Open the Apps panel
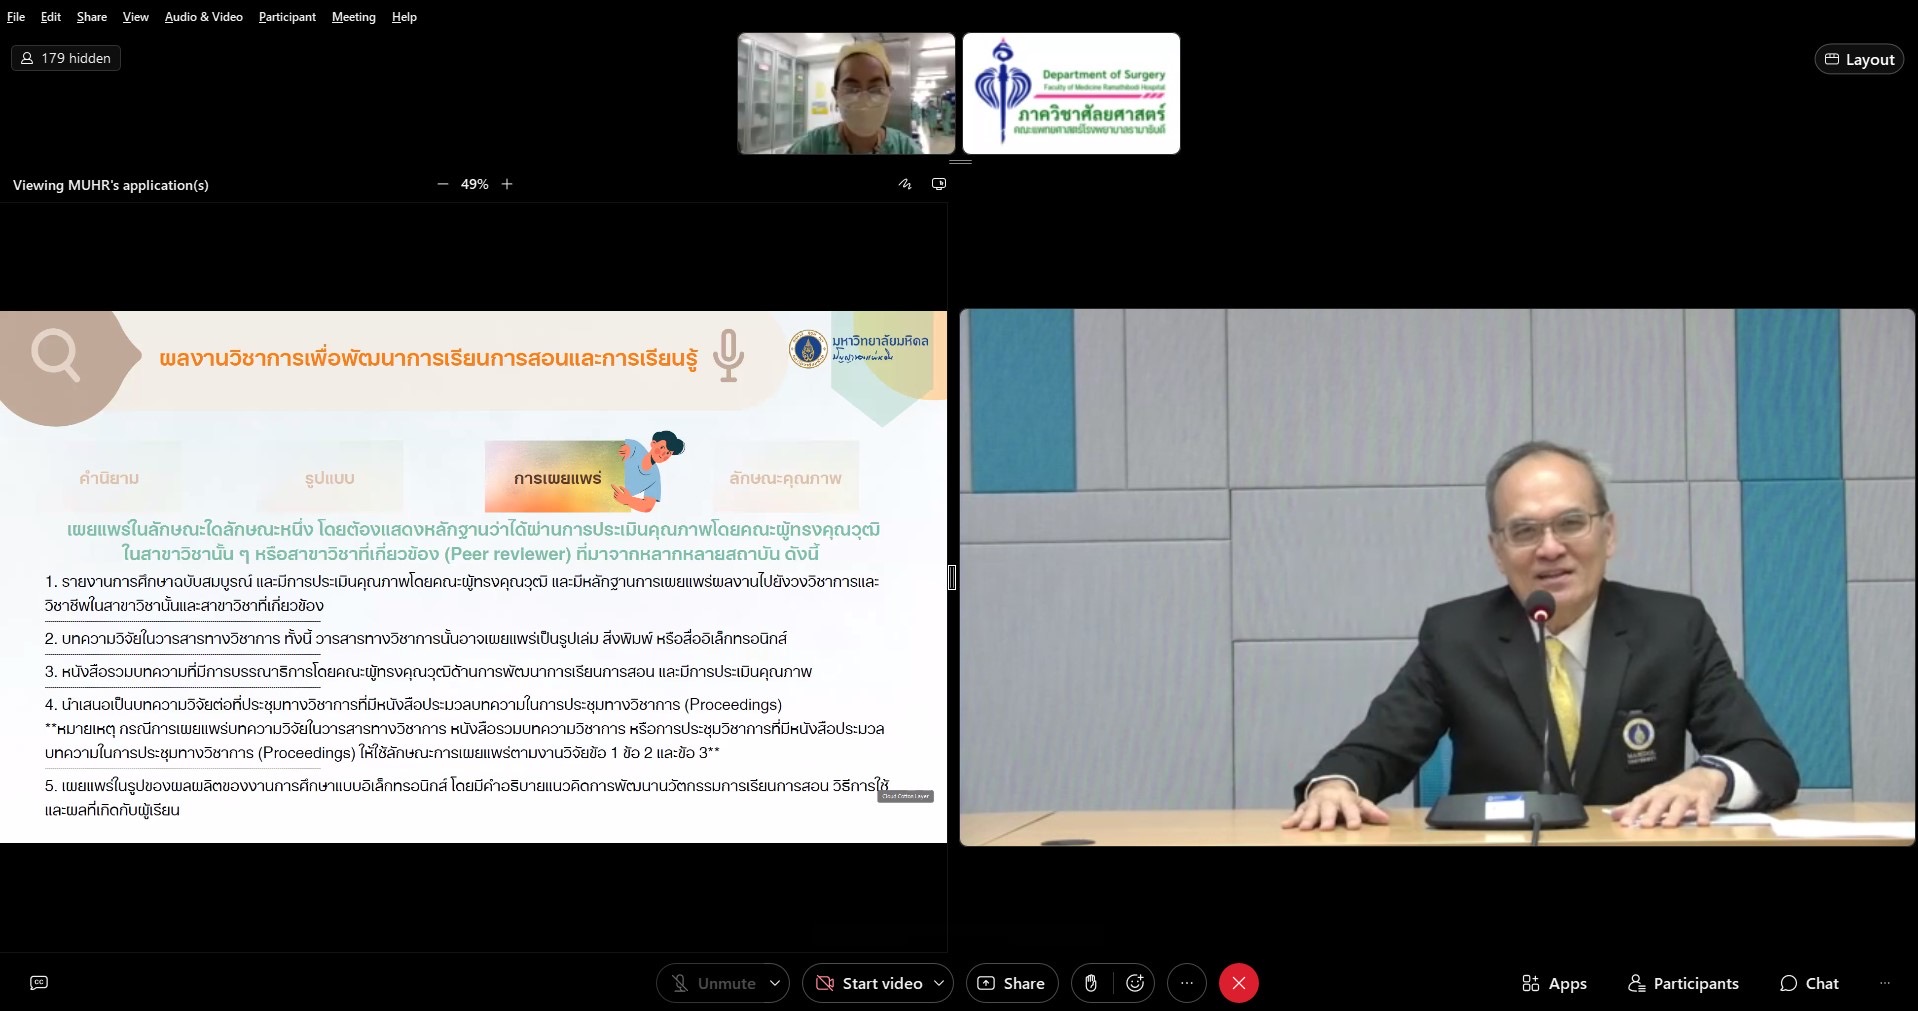This screenshot has height=1011, width=1918. point(1554,983)
